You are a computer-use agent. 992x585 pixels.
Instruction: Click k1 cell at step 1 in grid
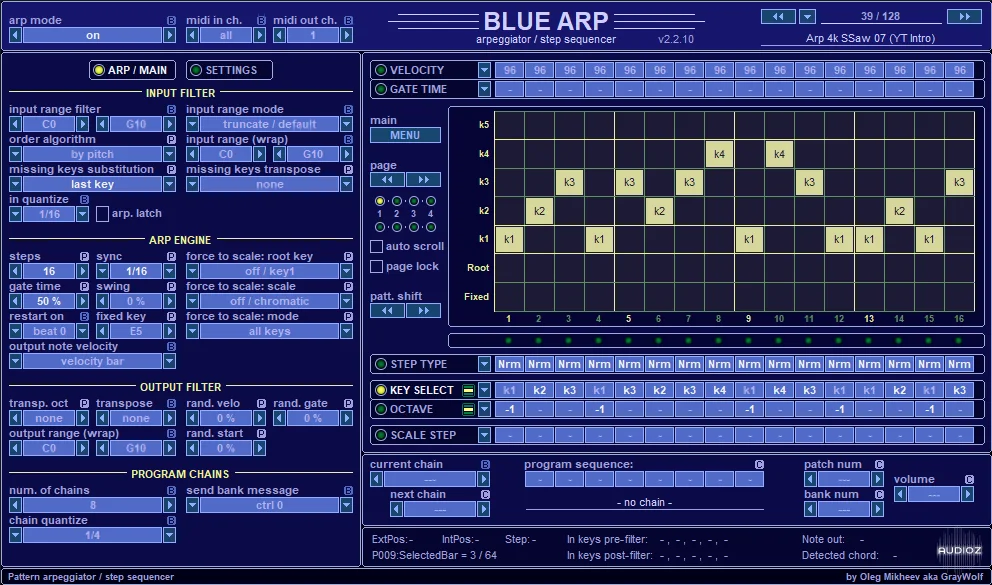509,240
